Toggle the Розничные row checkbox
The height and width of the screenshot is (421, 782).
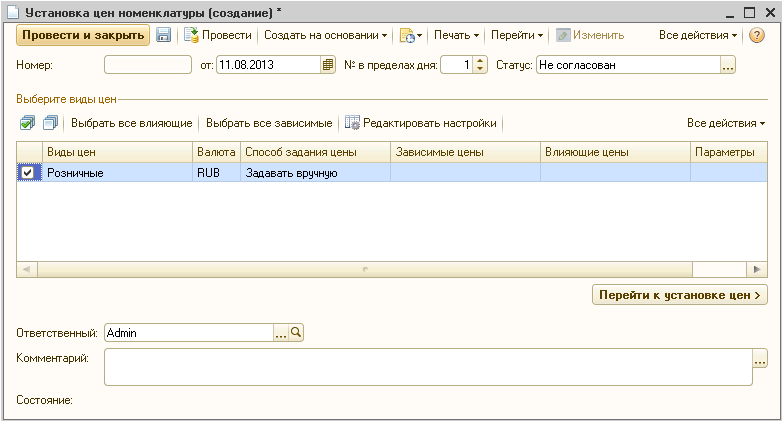coord(27,173)
